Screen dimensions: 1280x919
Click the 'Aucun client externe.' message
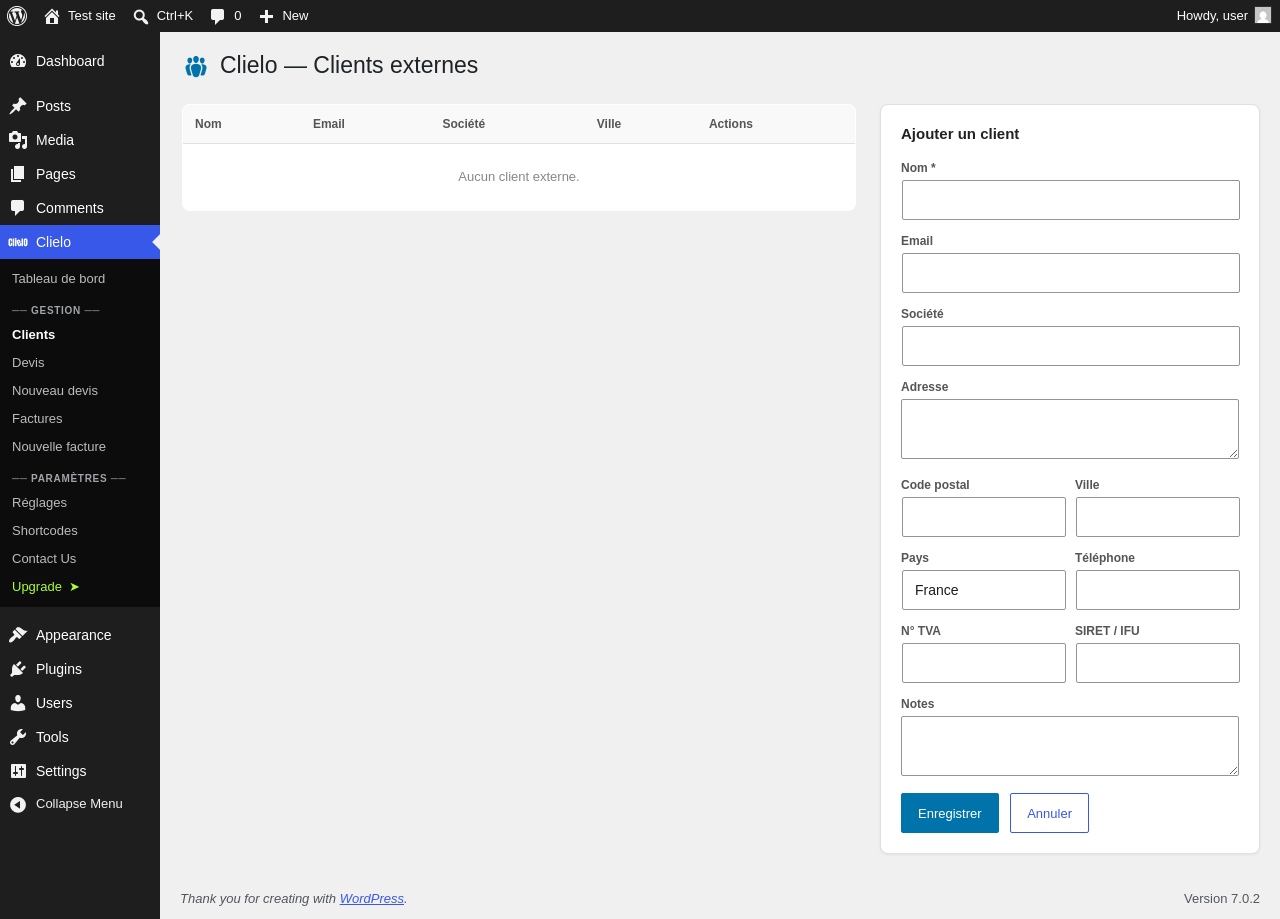[x=519, y=177]
